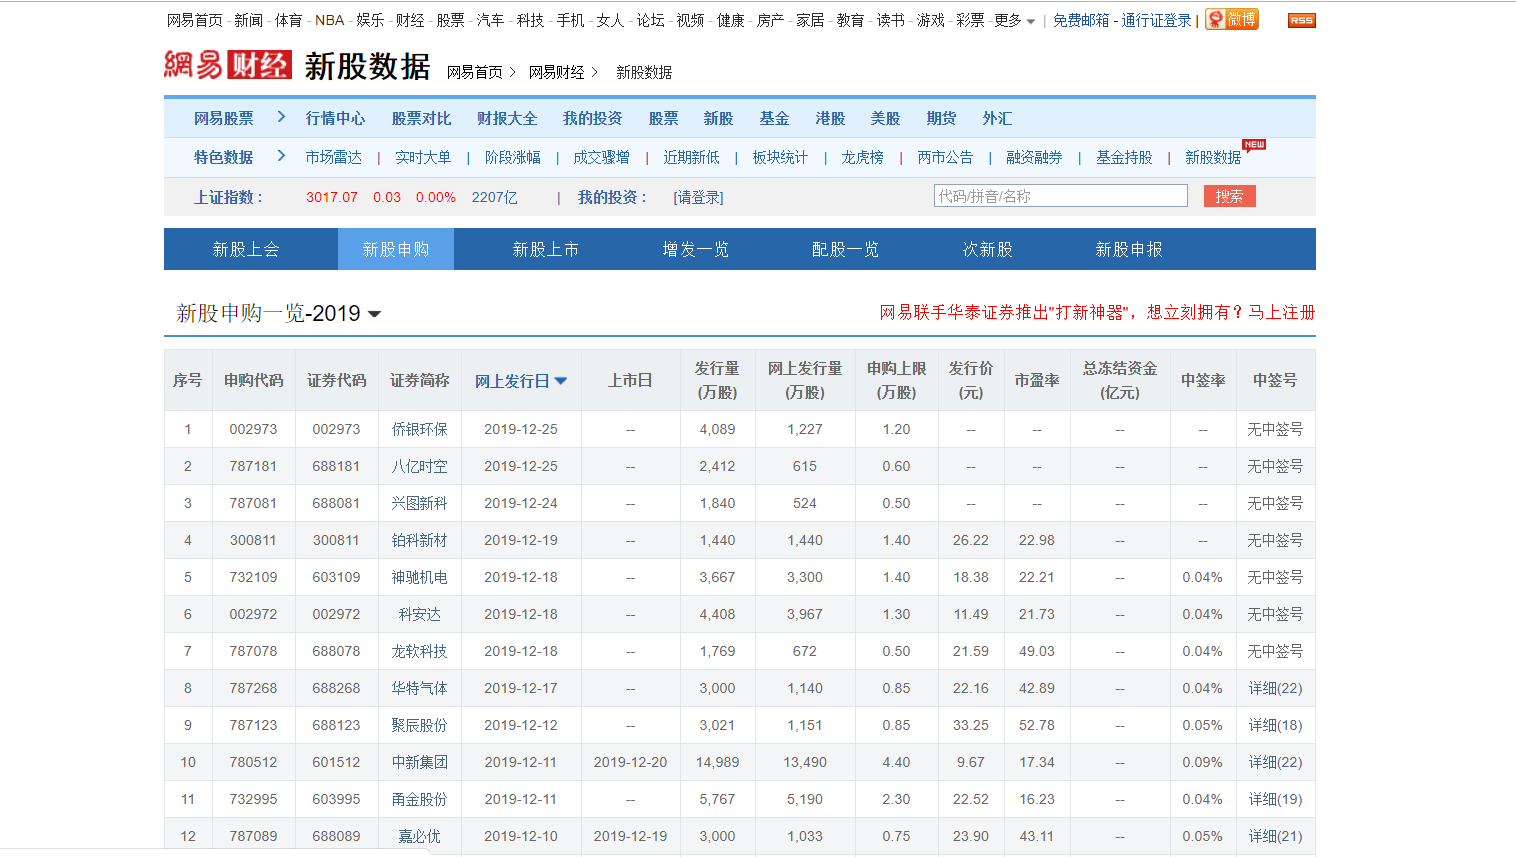The height and width of the screenshot is (857, 1516).
Task: Open the RSS feed icon
Action: point(1301,20)
